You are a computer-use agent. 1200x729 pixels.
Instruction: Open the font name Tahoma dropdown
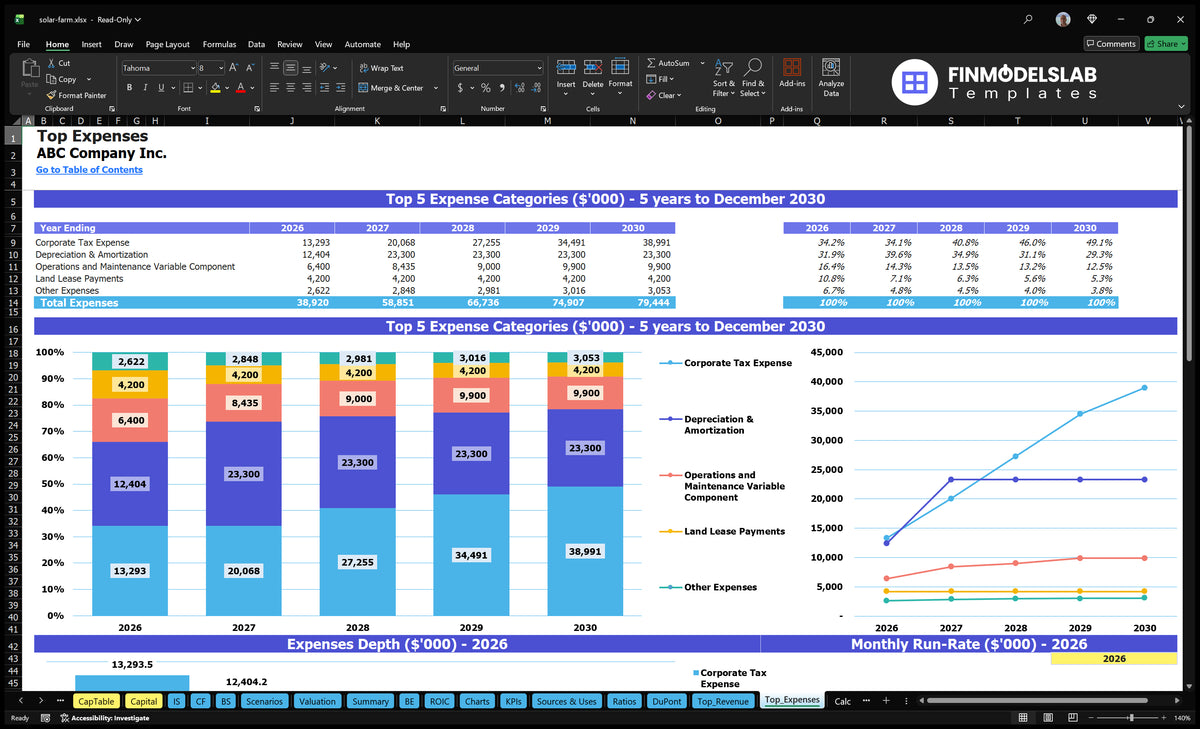pos(192,68)
